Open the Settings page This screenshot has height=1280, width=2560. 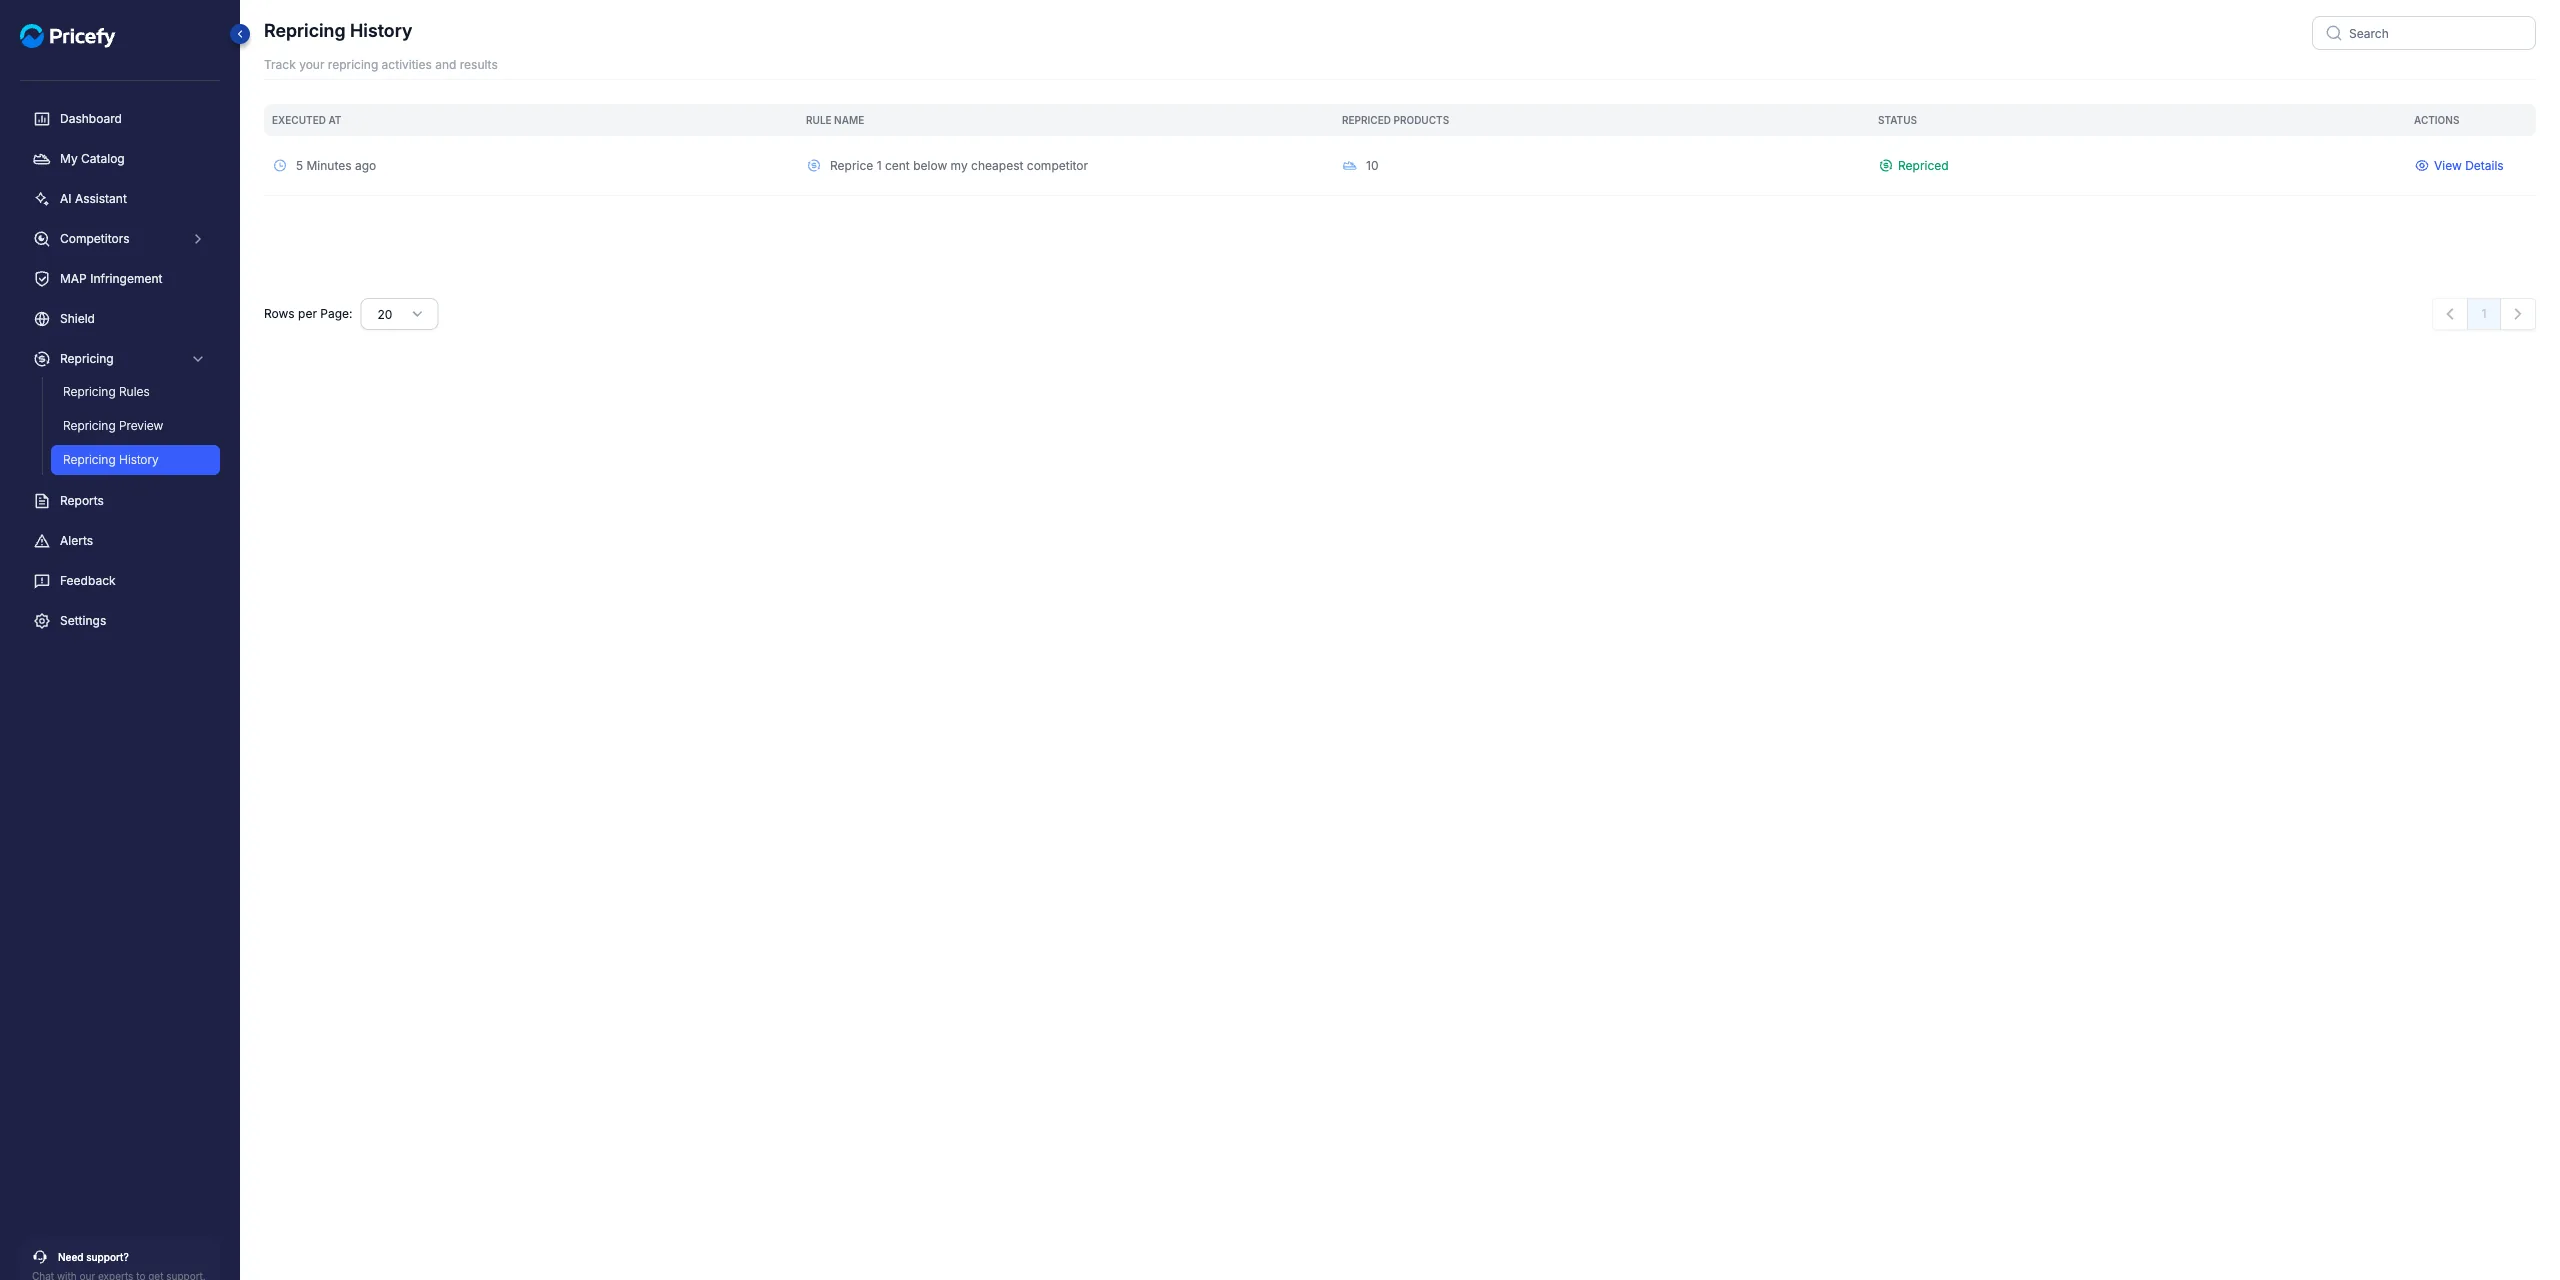[x=120, y=621]
